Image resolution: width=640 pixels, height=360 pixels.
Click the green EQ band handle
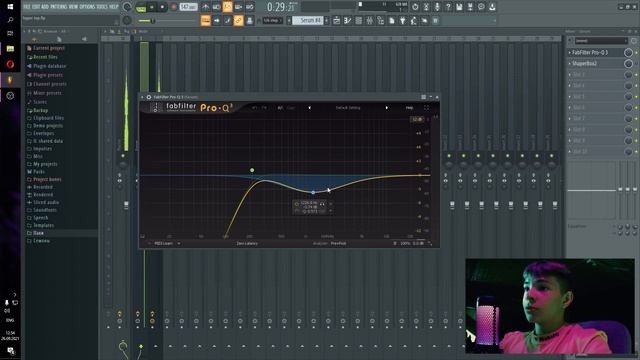point(252,170)
